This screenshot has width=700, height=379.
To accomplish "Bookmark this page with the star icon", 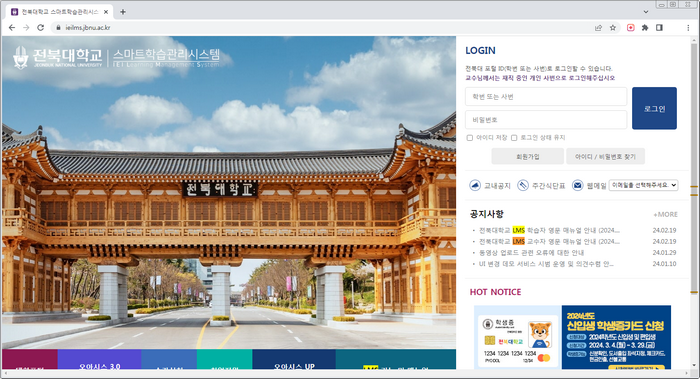I will (x=613, y=28).
